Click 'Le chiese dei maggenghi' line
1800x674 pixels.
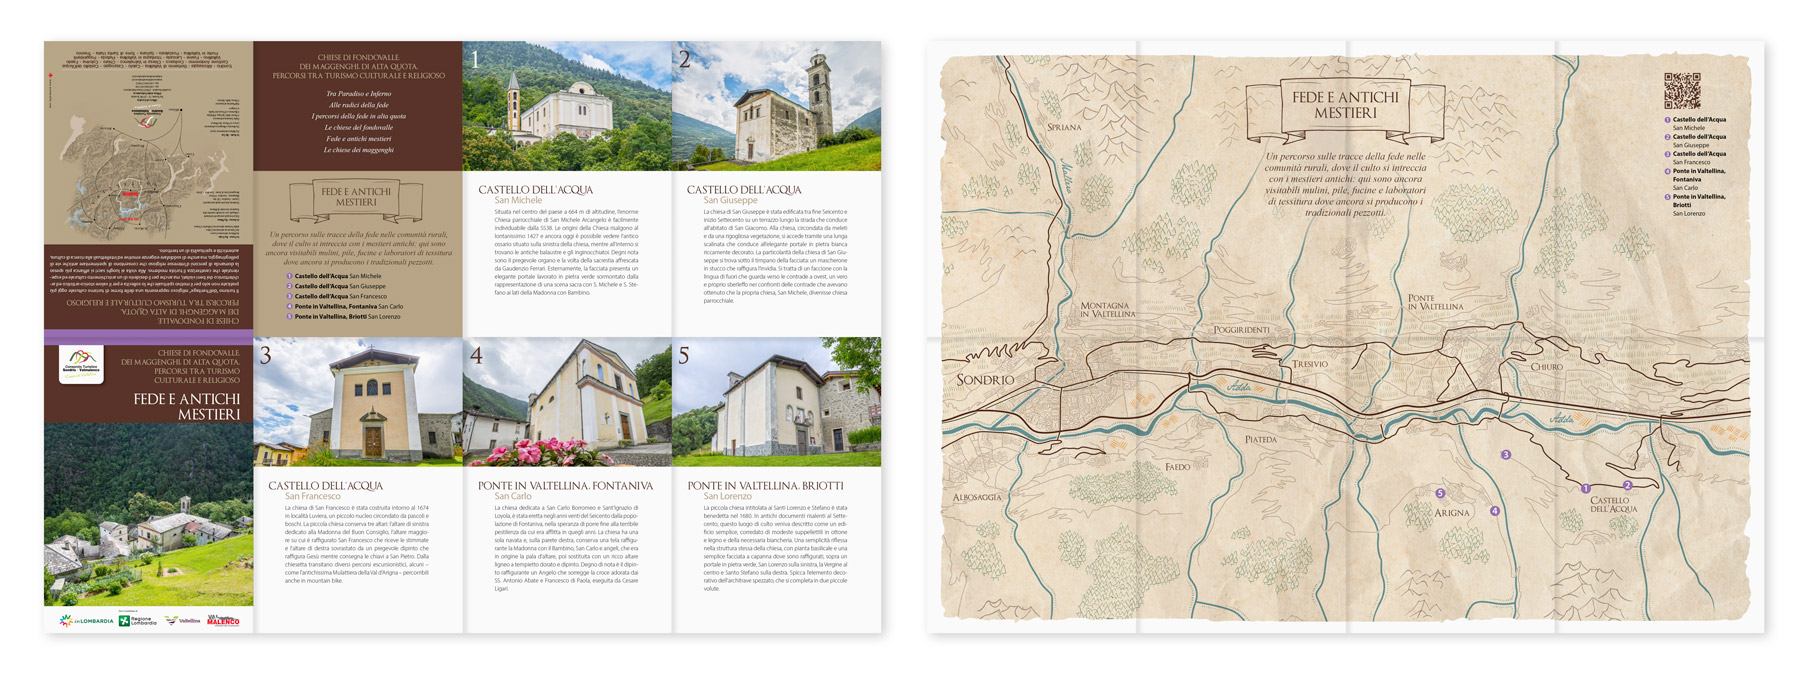358,150
